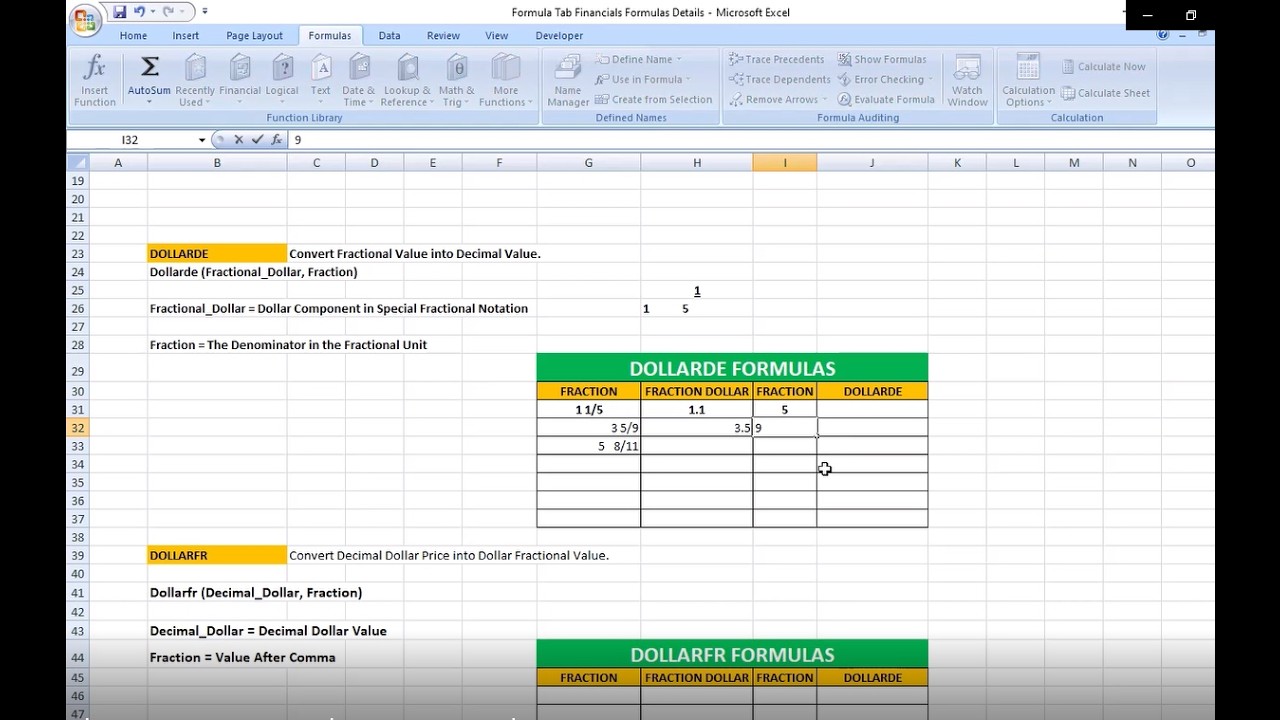Image resolution: width=1280 pixels, height=720 pixels.
Task: Select row 31 header
Action: [x=77, y=410]
